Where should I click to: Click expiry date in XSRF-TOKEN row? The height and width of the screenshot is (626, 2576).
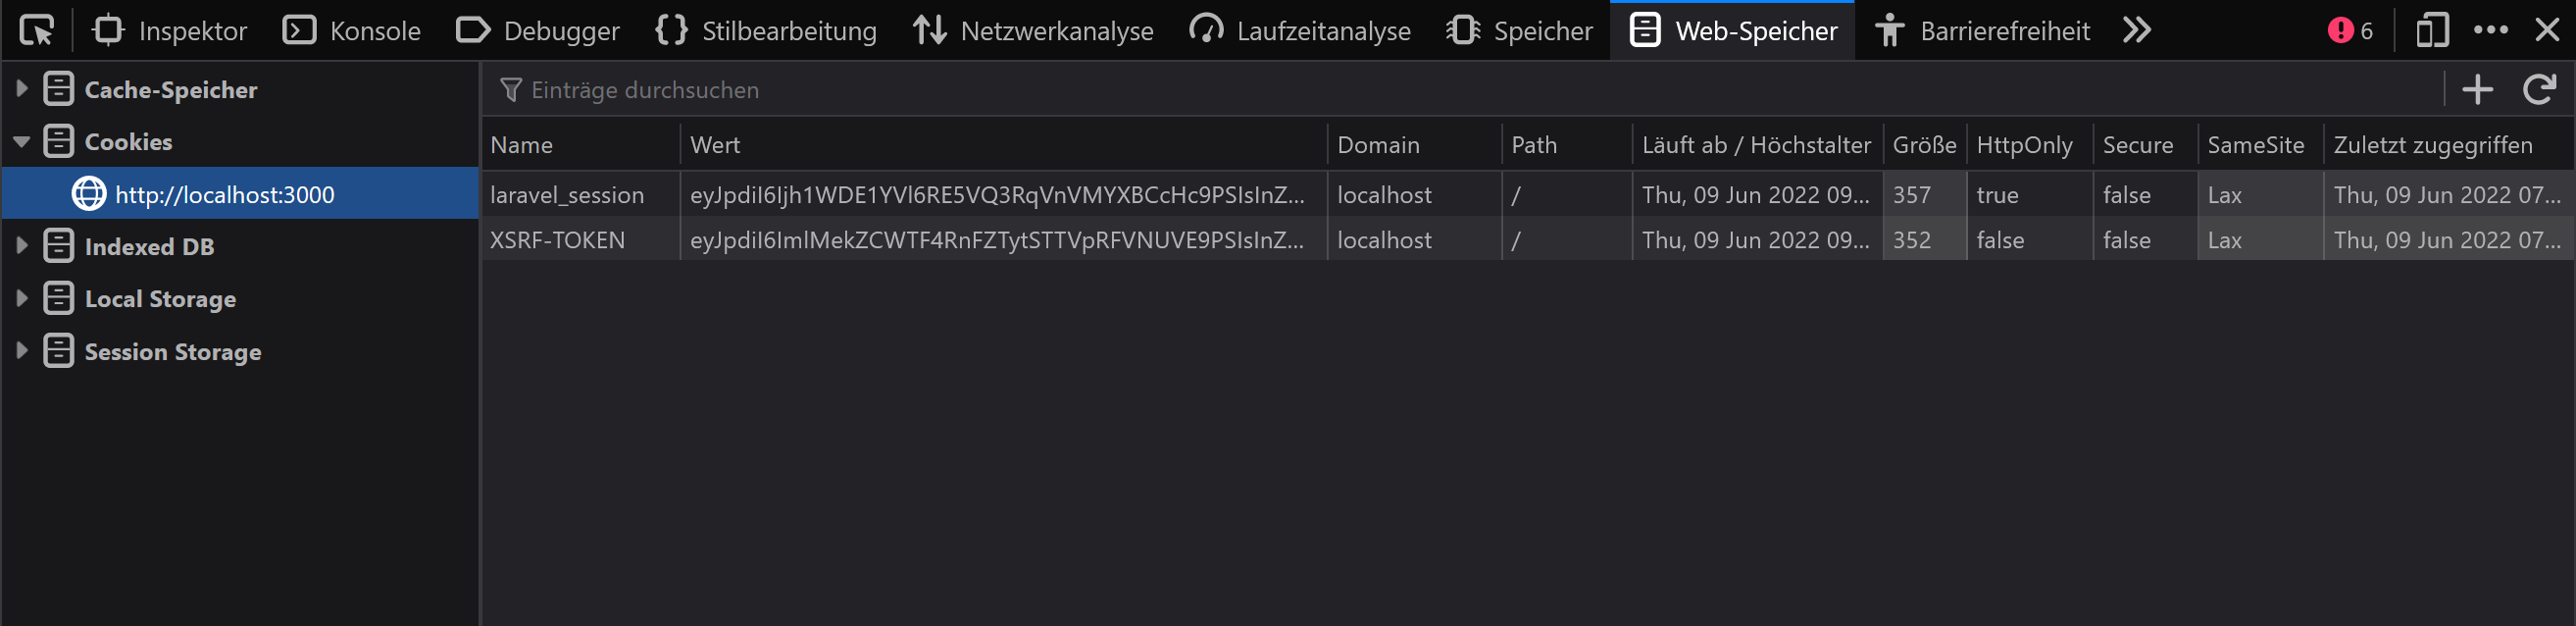(1757, 240)
